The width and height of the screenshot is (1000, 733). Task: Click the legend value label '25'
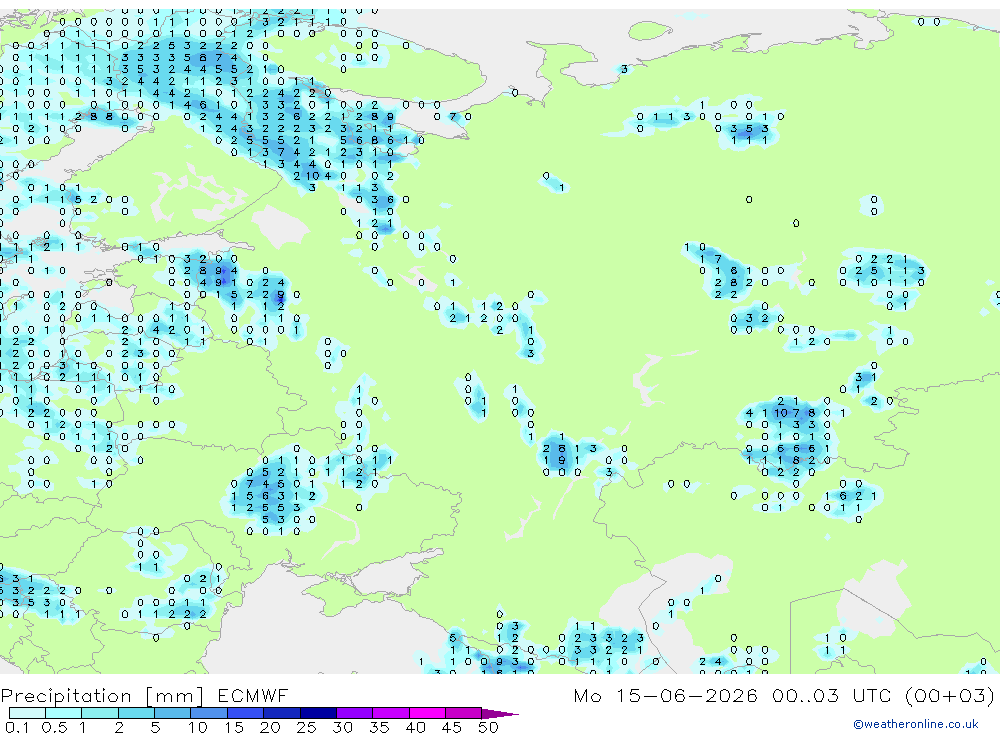coord(306,727)
